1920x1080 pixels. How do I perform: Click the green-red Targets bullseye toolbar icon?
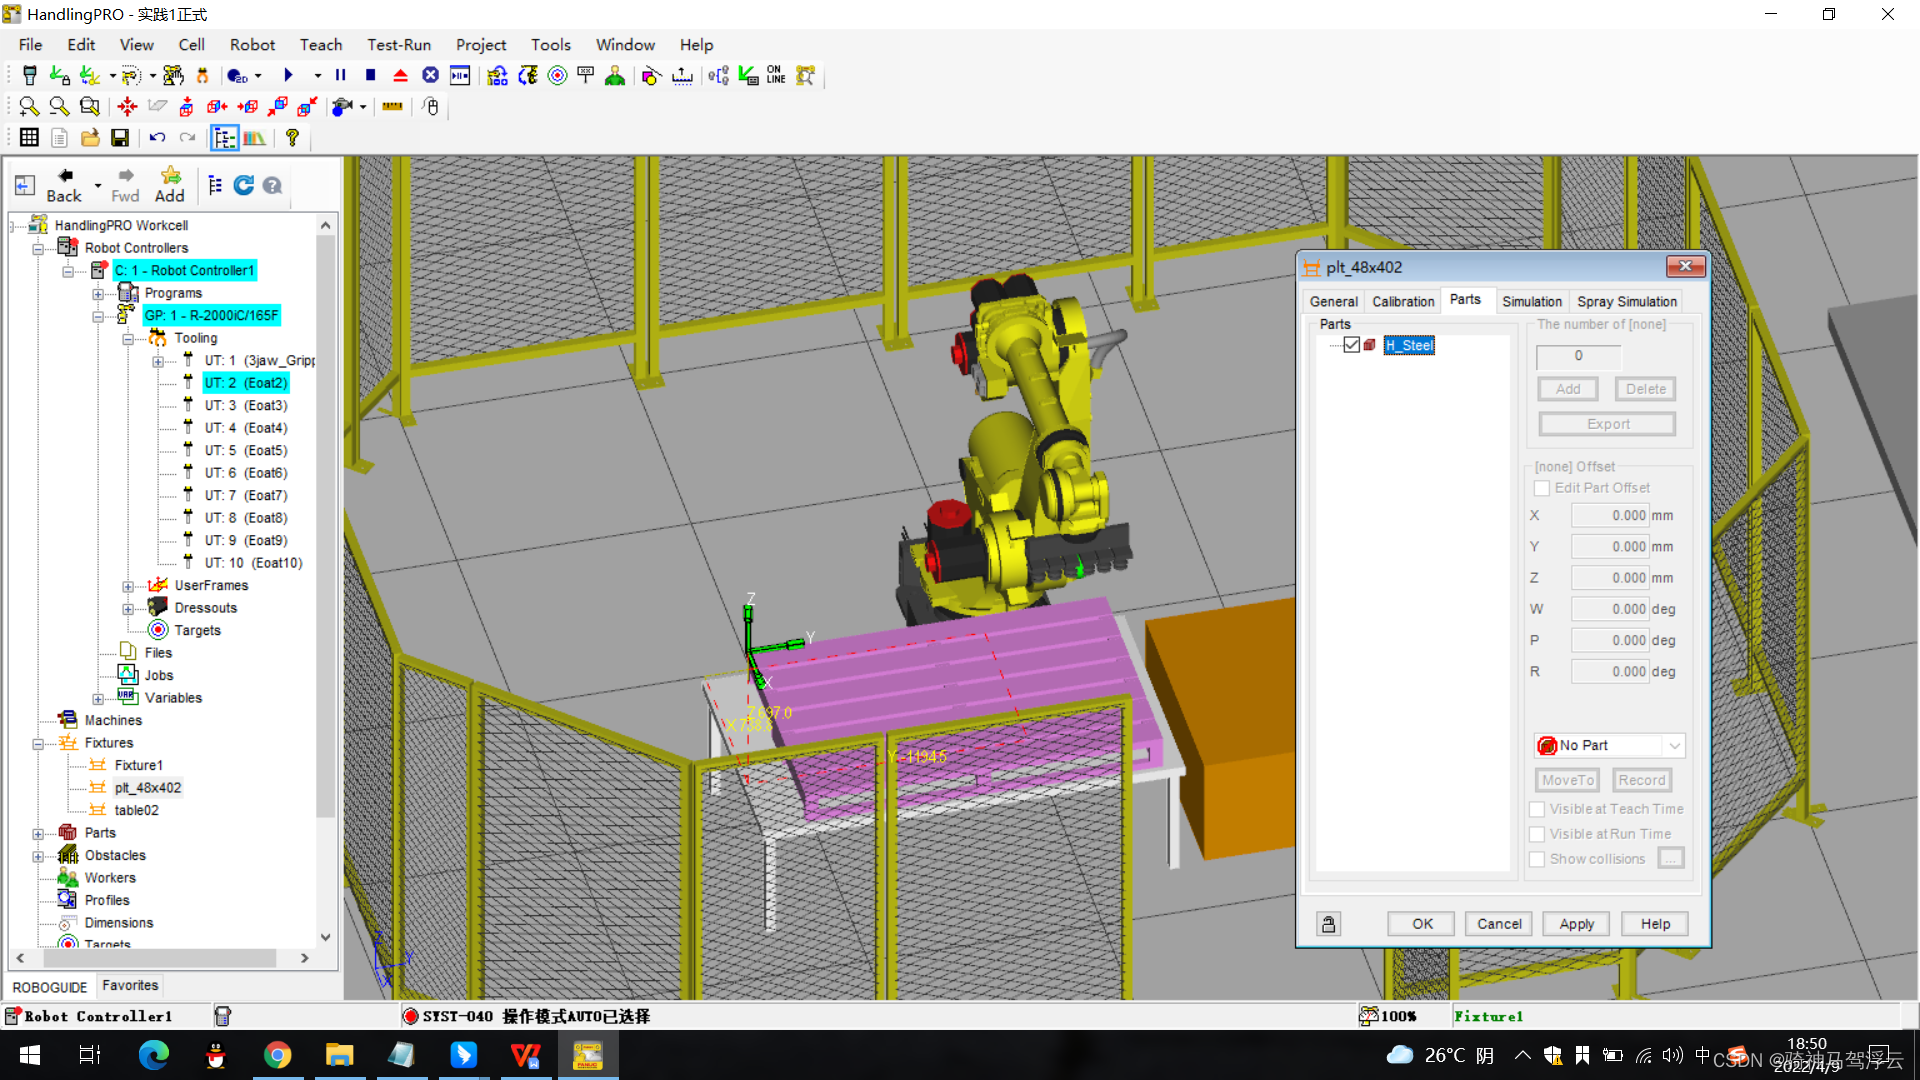558,76
